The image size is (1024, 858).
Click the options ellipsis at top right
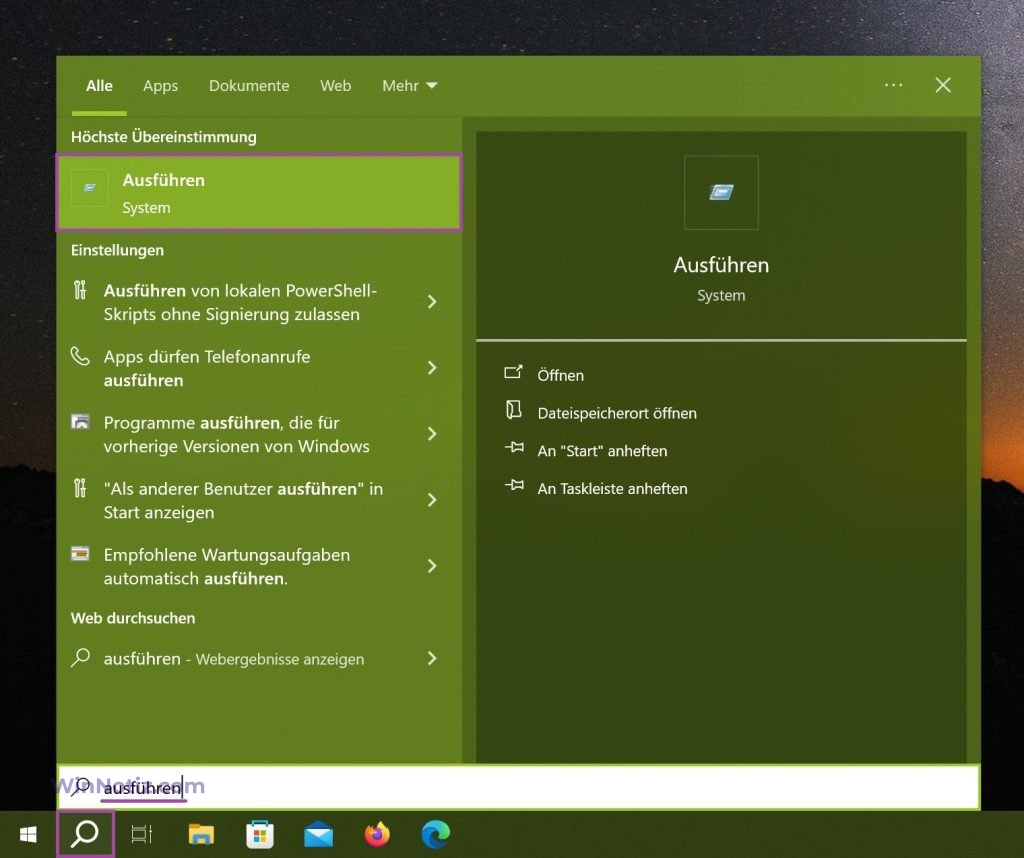tap(893, 85)
